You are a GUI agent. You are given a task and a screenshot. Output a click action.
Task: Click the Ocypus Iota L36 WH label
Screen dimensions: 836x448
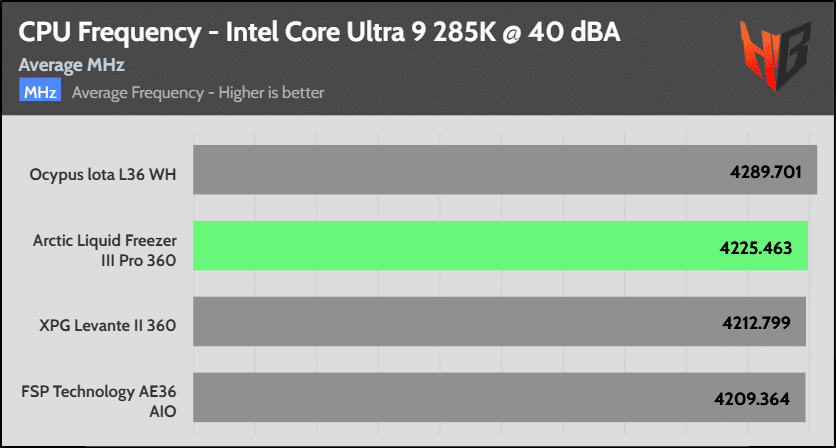click(103, 174)
